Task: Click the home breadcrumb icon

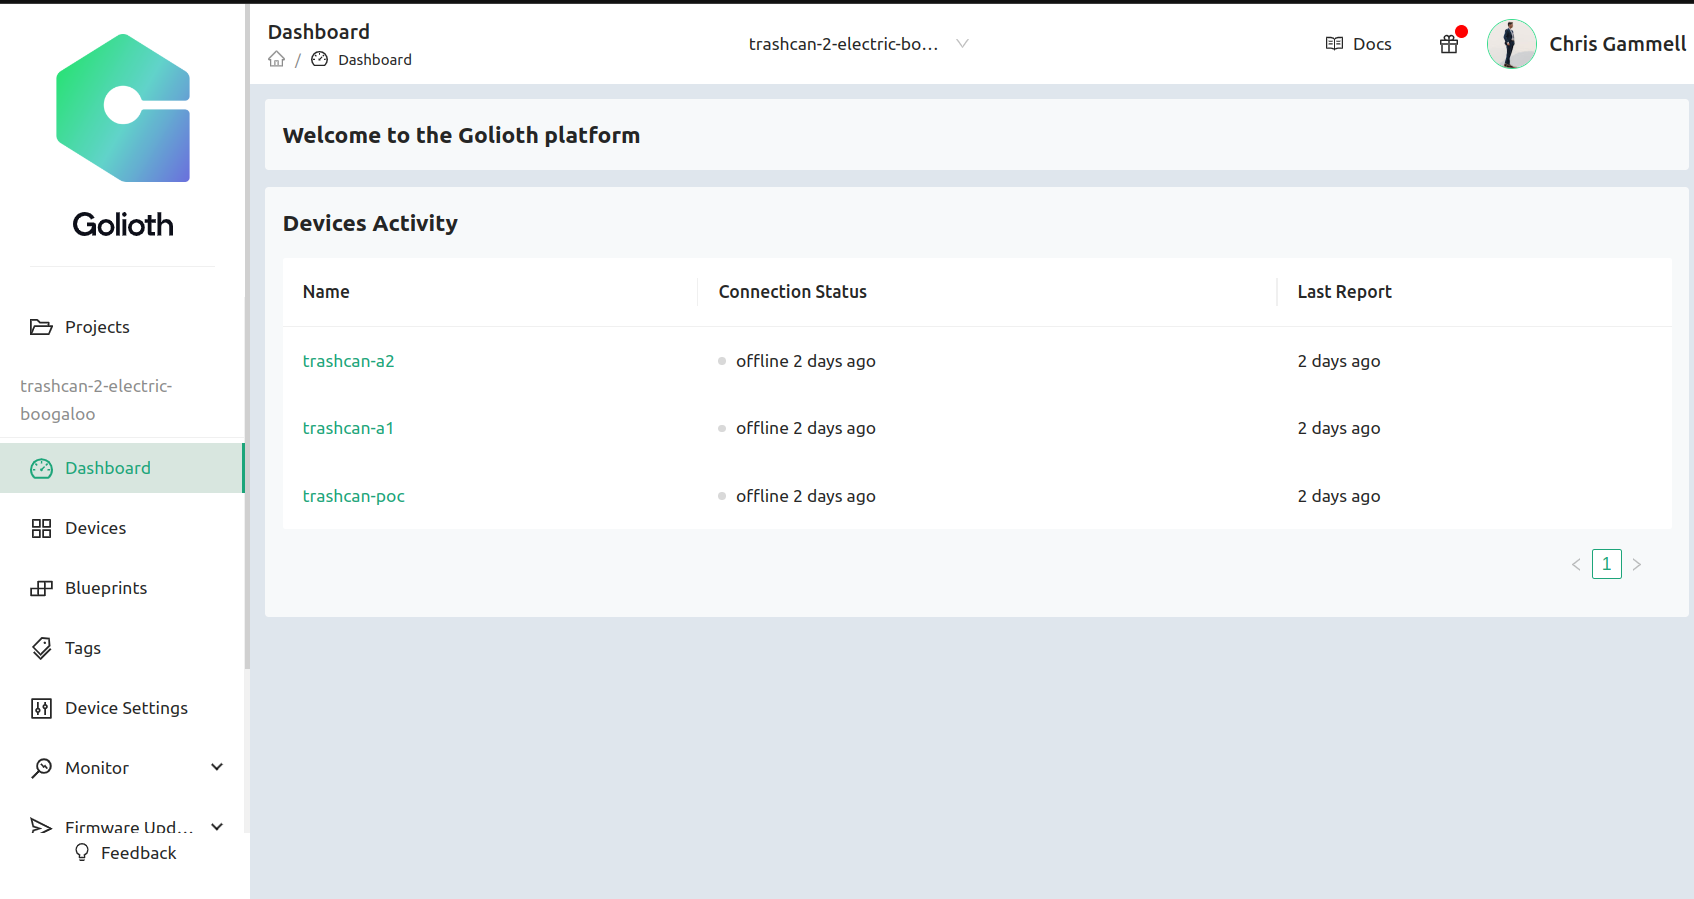Action: click(277, 59)
